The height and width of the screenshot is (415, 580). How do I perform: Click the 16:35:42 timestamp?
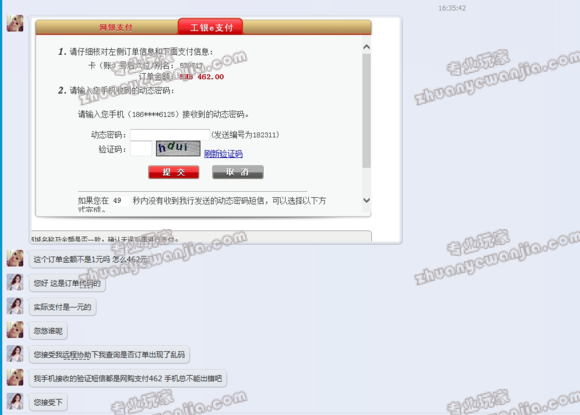pyautogui.click(x=452, y=8)
